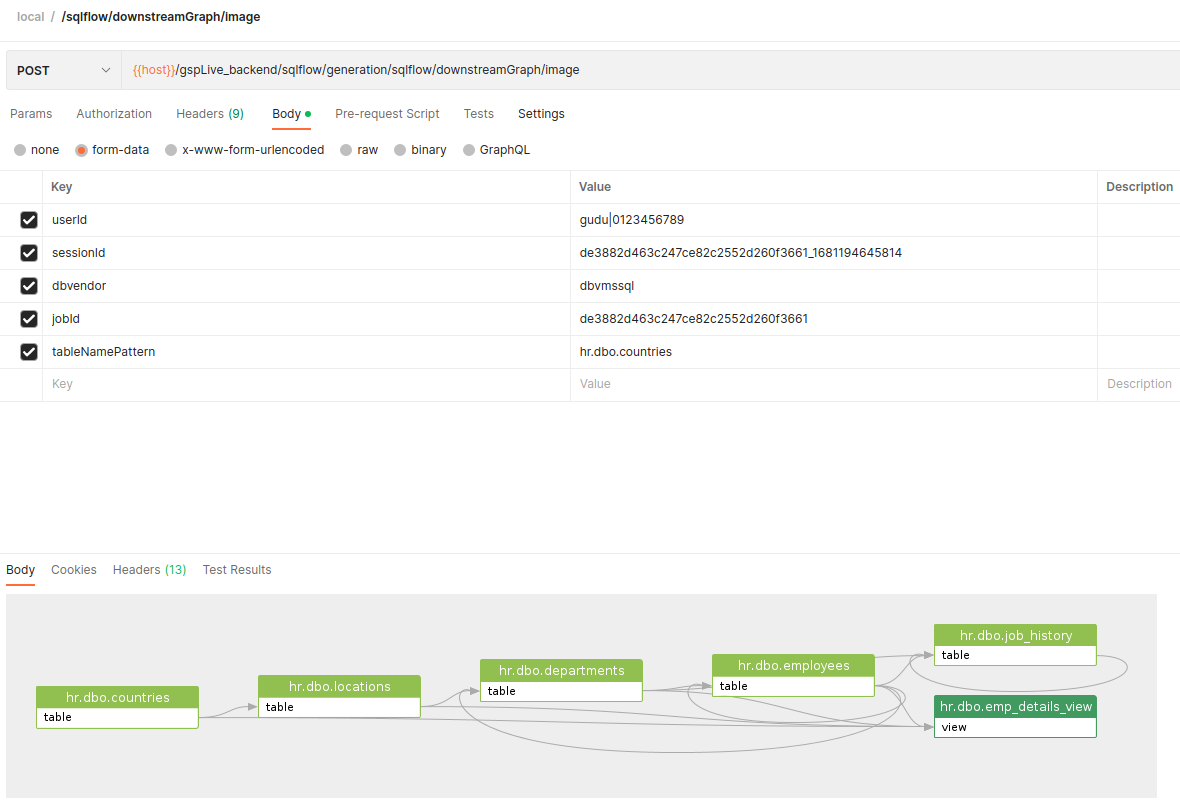Open the response Test Results tab
The image size is (1180, 811).
(237, 570)
